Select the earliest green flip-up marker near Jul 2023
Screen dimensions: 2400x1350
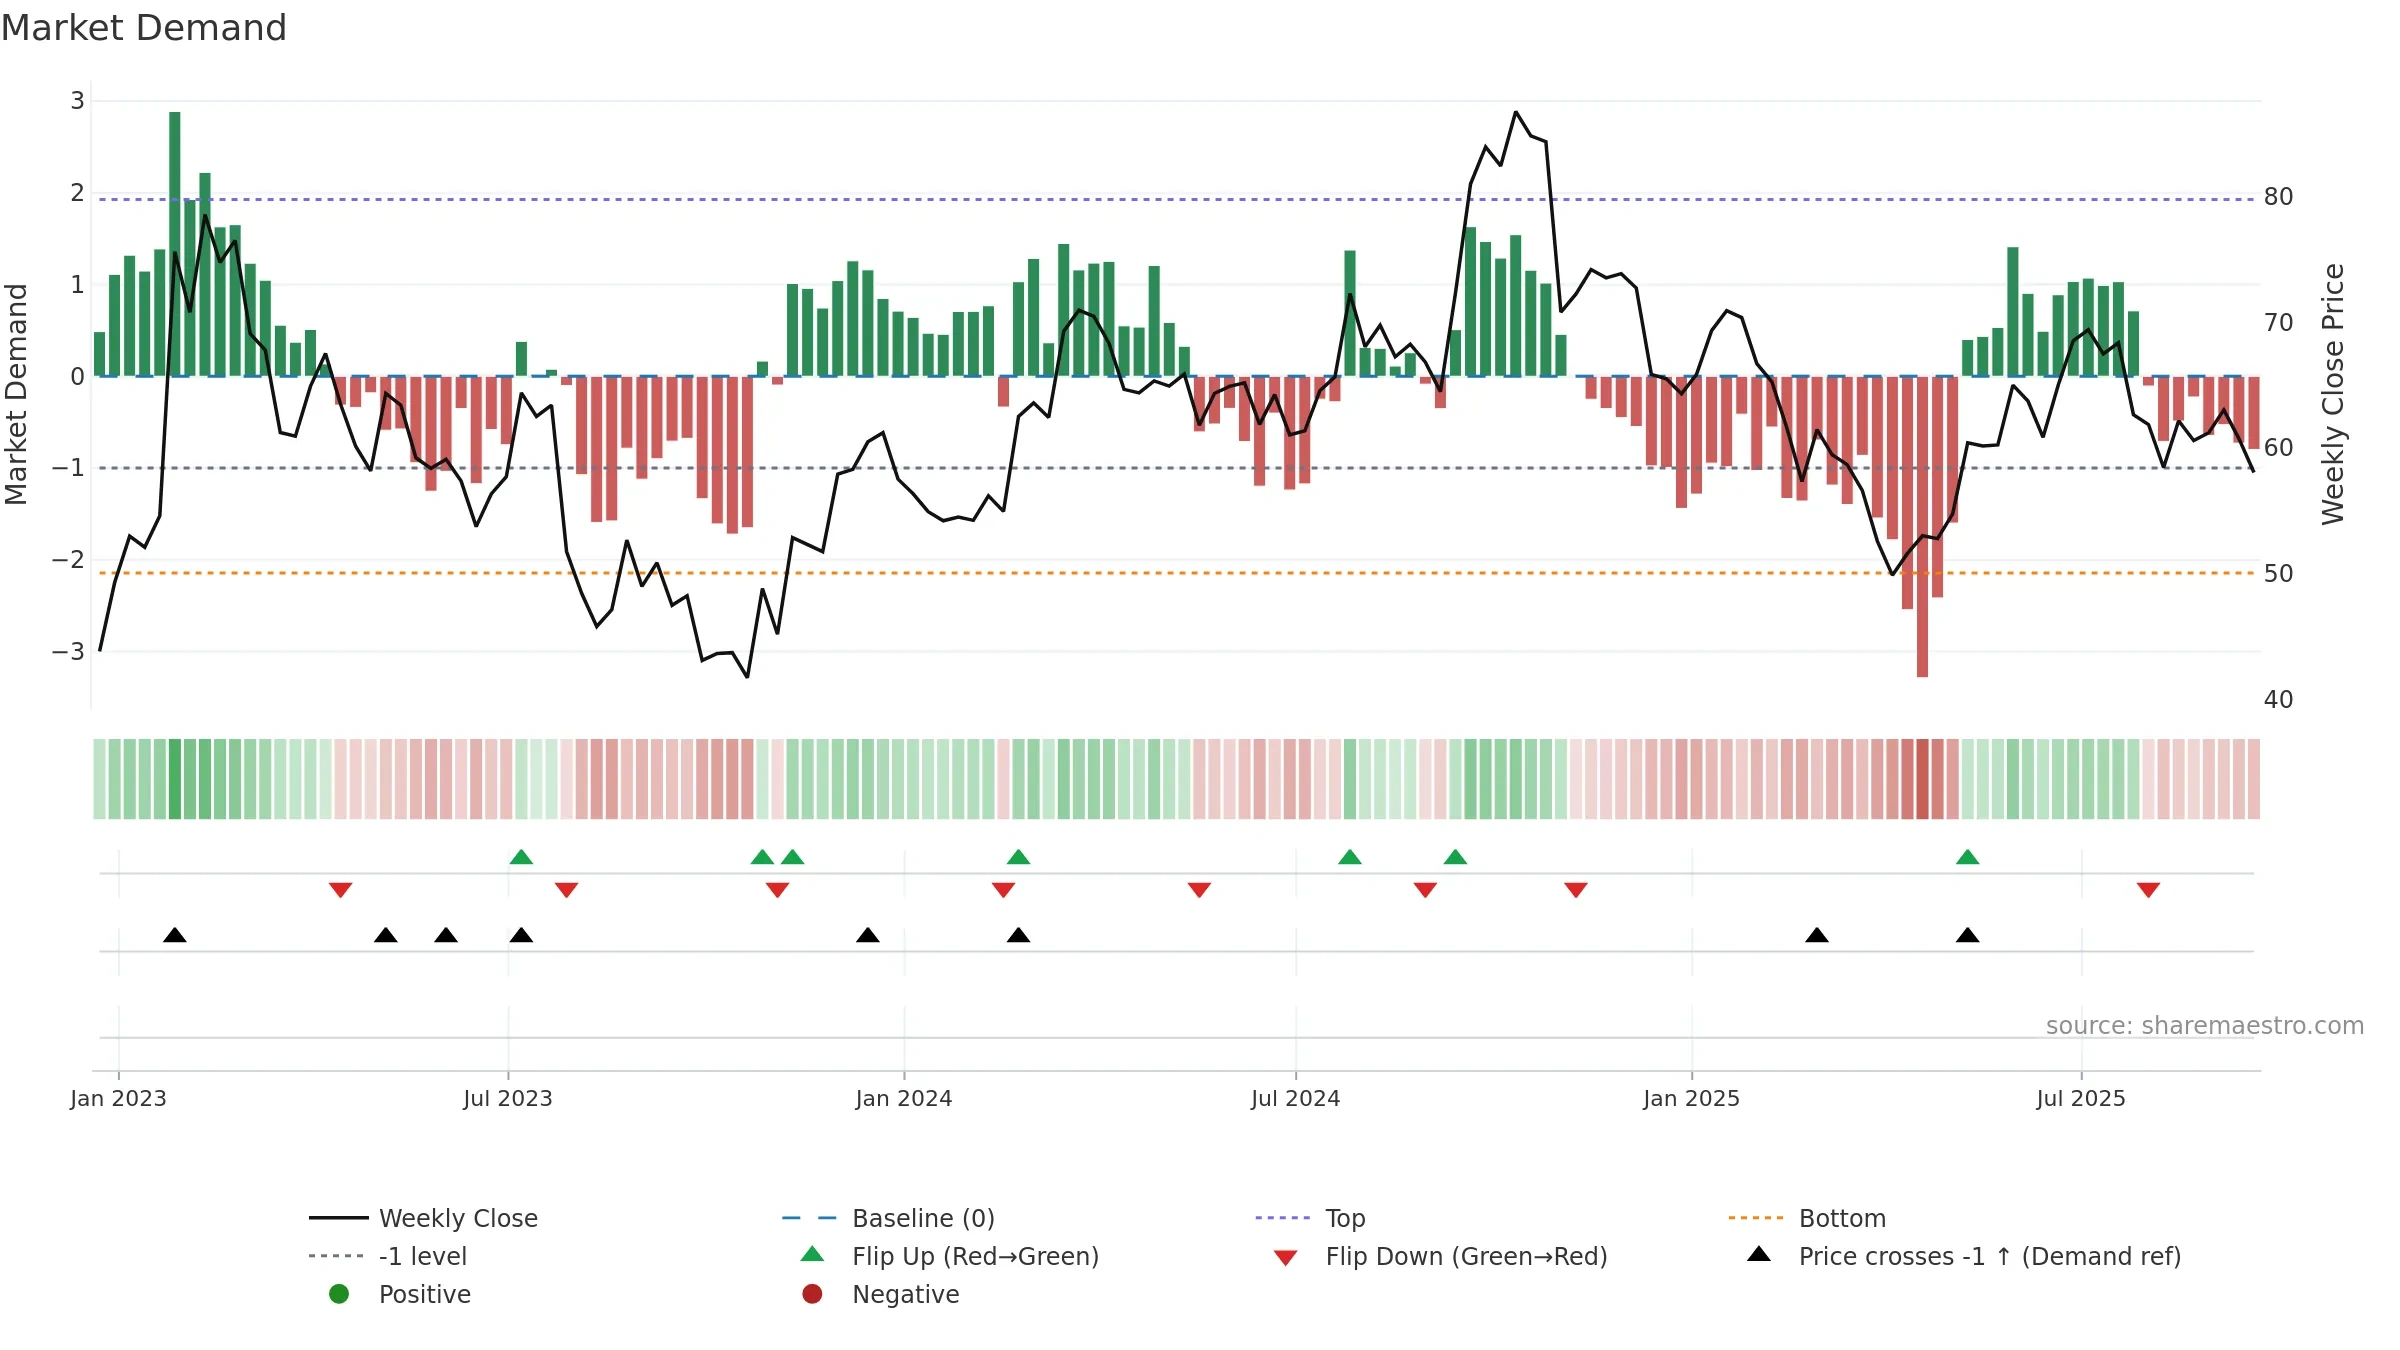521,857
